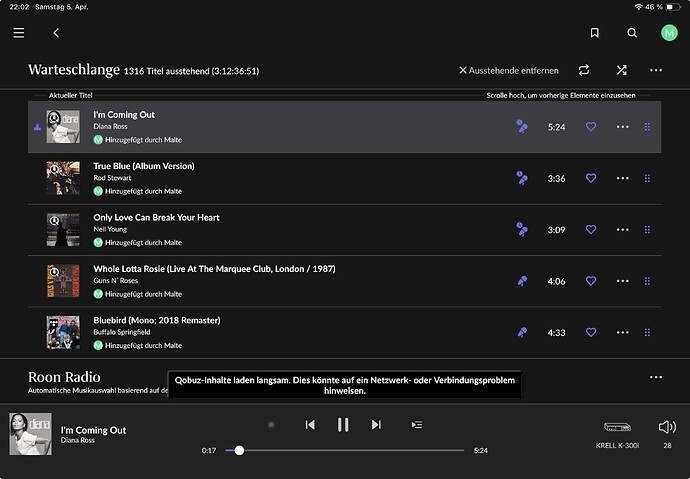
Task: Skip to previous track
Action: click(x=310, y=424)
